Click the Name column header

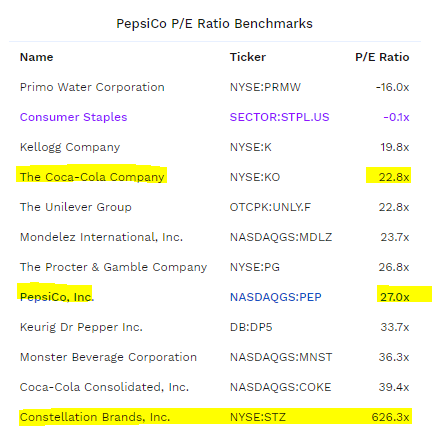[x=36, y=57]
